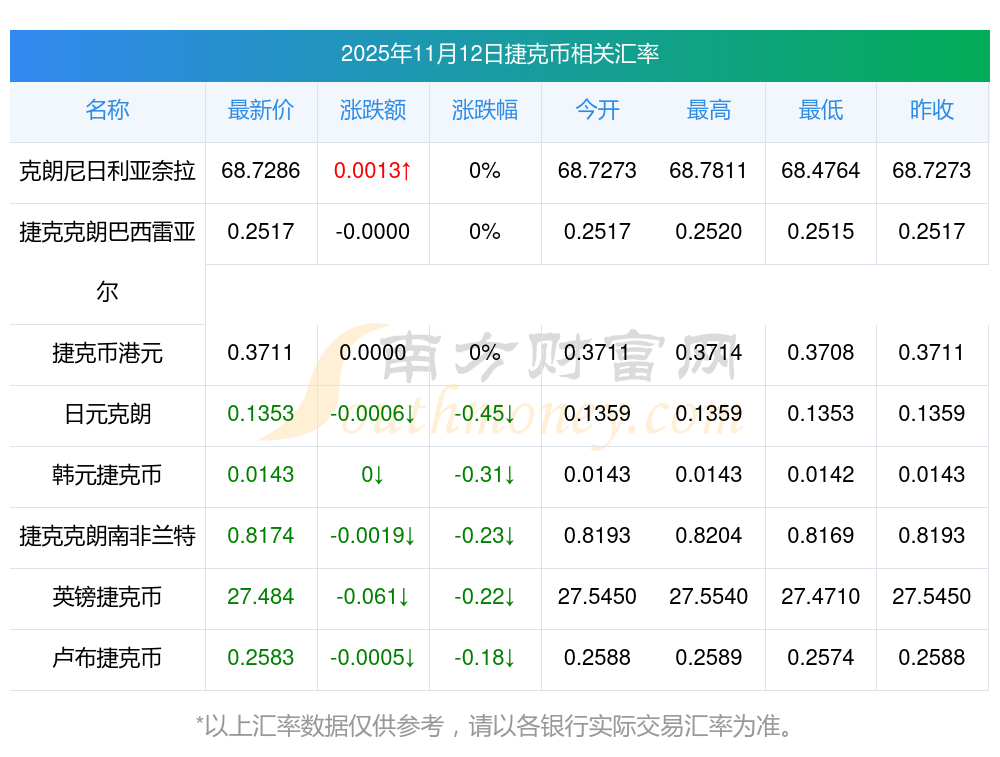This screenshot has height=757, width=1000.
Task: Click the 昨收 column header
Action: 931,110
